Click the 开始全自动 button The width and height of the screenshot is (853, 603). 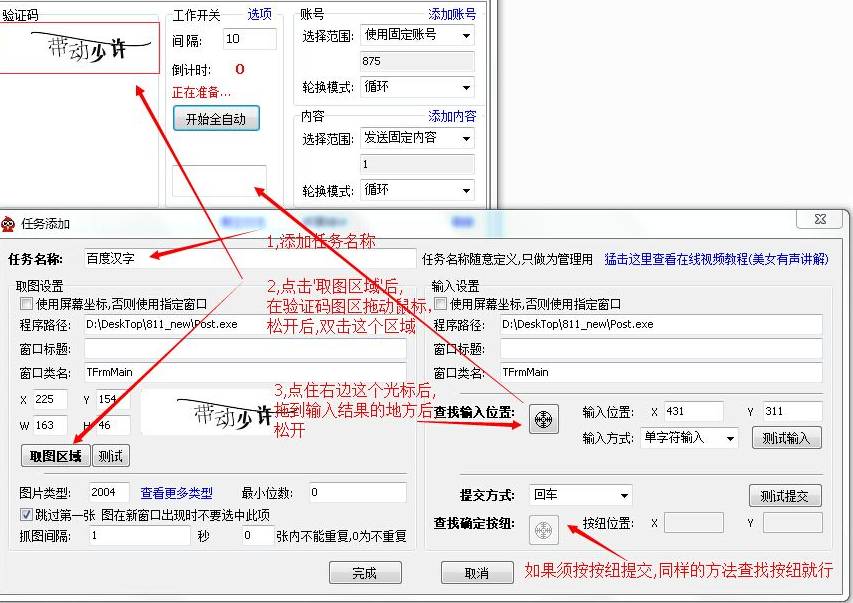[x=216, y=119]
